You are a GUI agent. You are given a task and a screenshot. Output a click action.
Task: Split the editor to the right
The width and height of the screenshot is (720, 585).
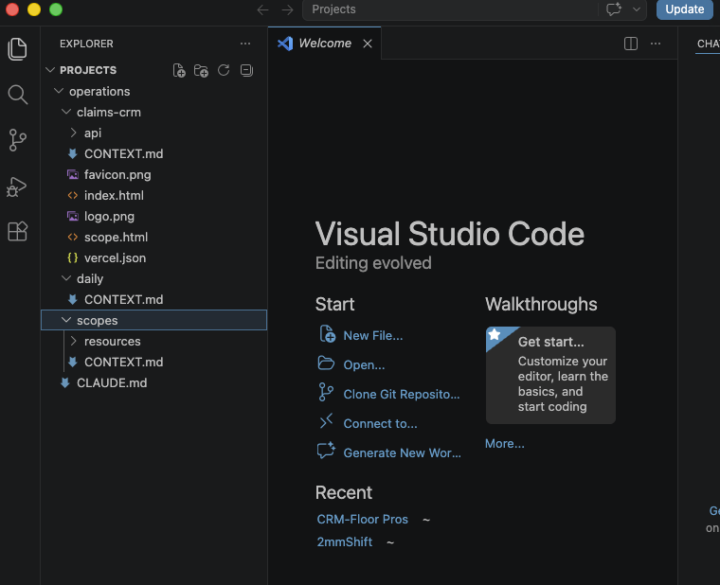pyautogui.click(x=630, y=44)
